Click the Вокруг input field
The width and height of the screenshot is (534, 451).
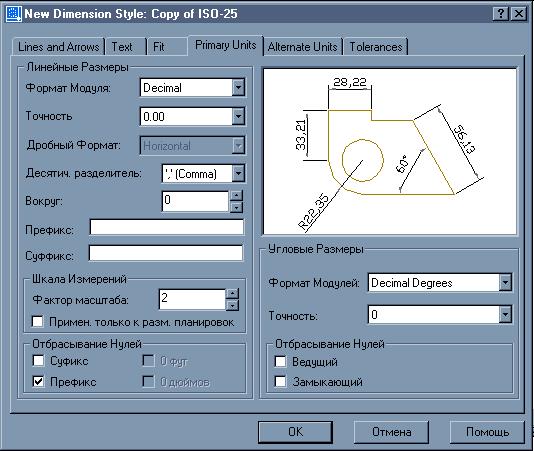pos(195,201)
